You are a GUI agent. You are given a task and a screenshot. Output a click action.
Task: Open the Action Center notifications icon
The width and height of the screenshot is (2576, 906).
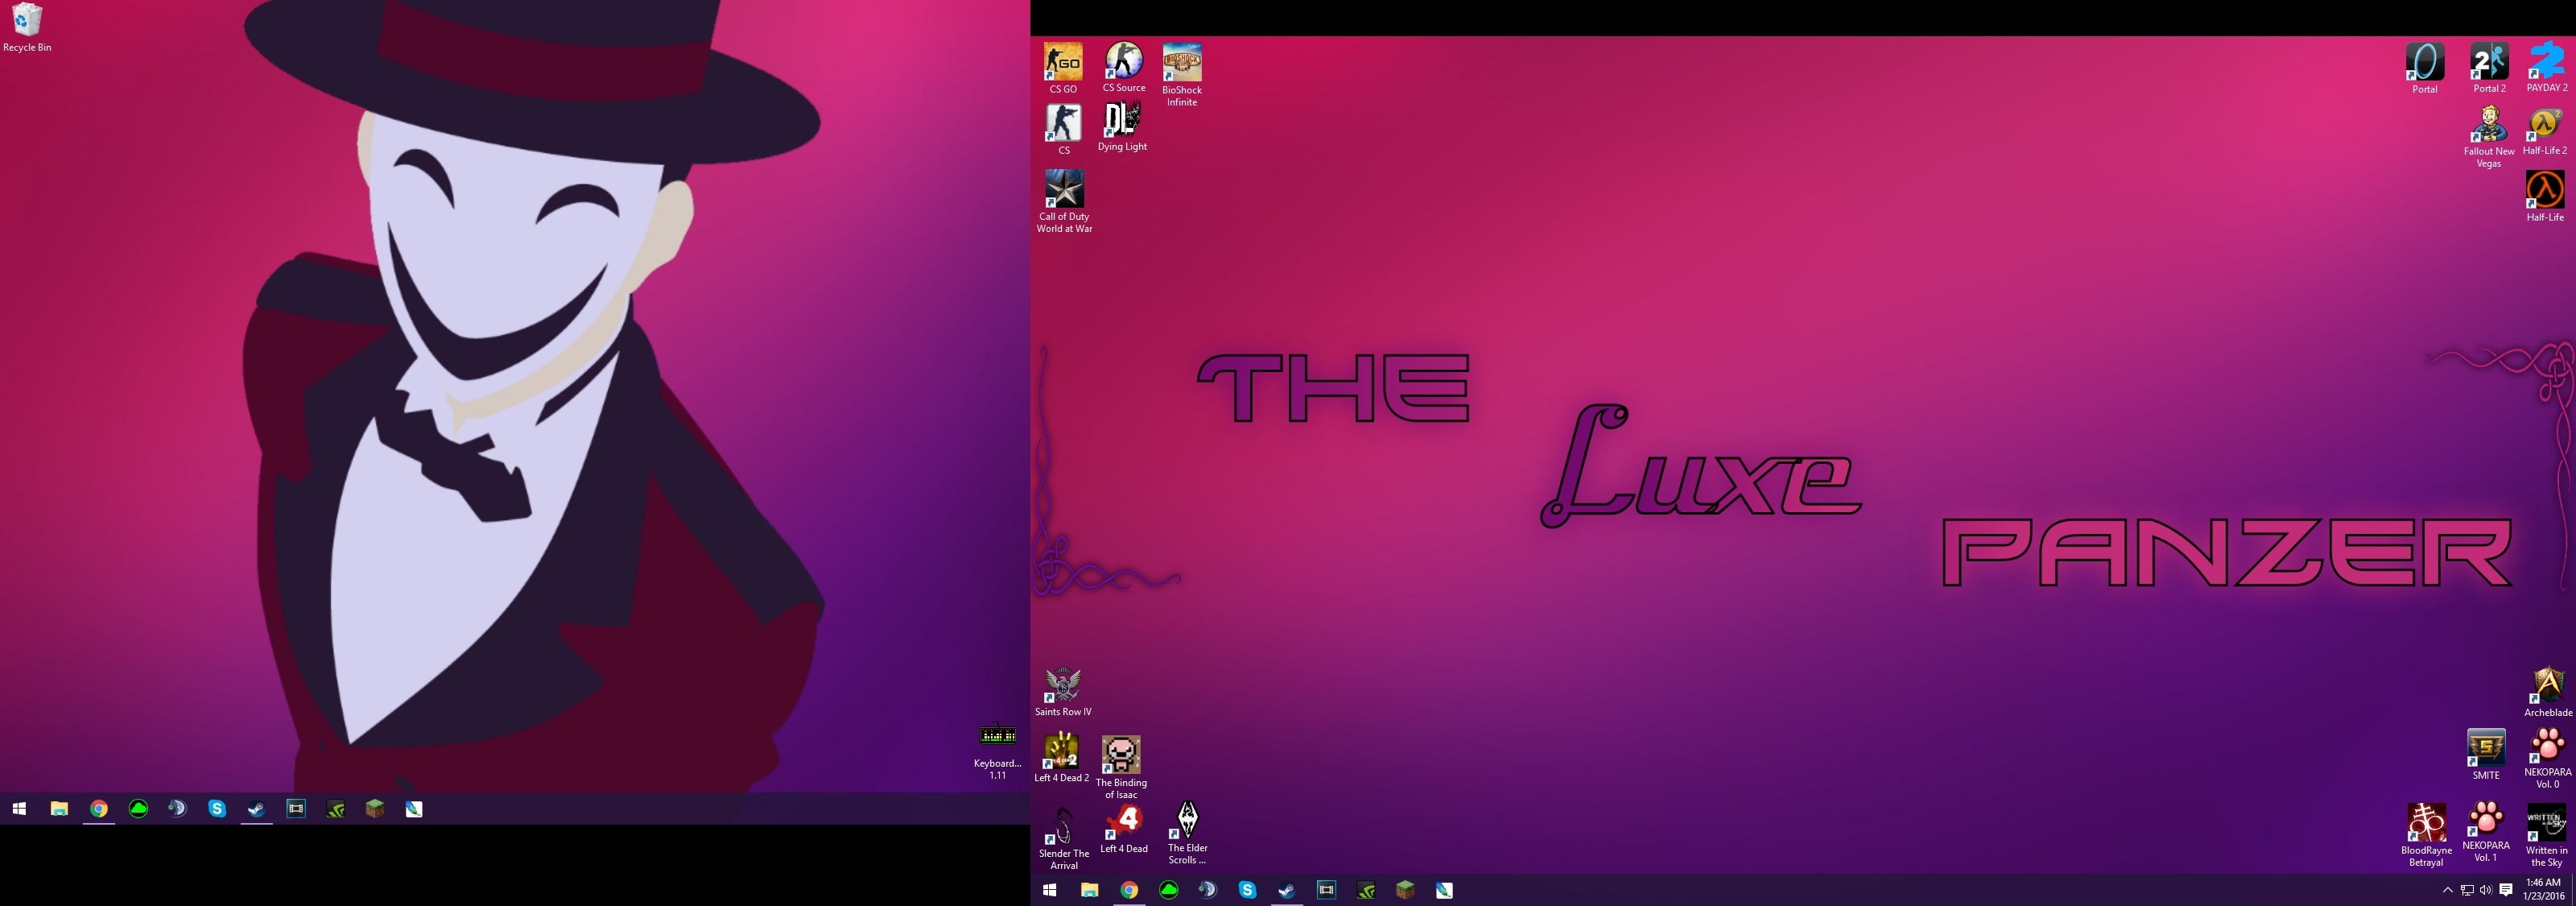tap(2506, 890)
